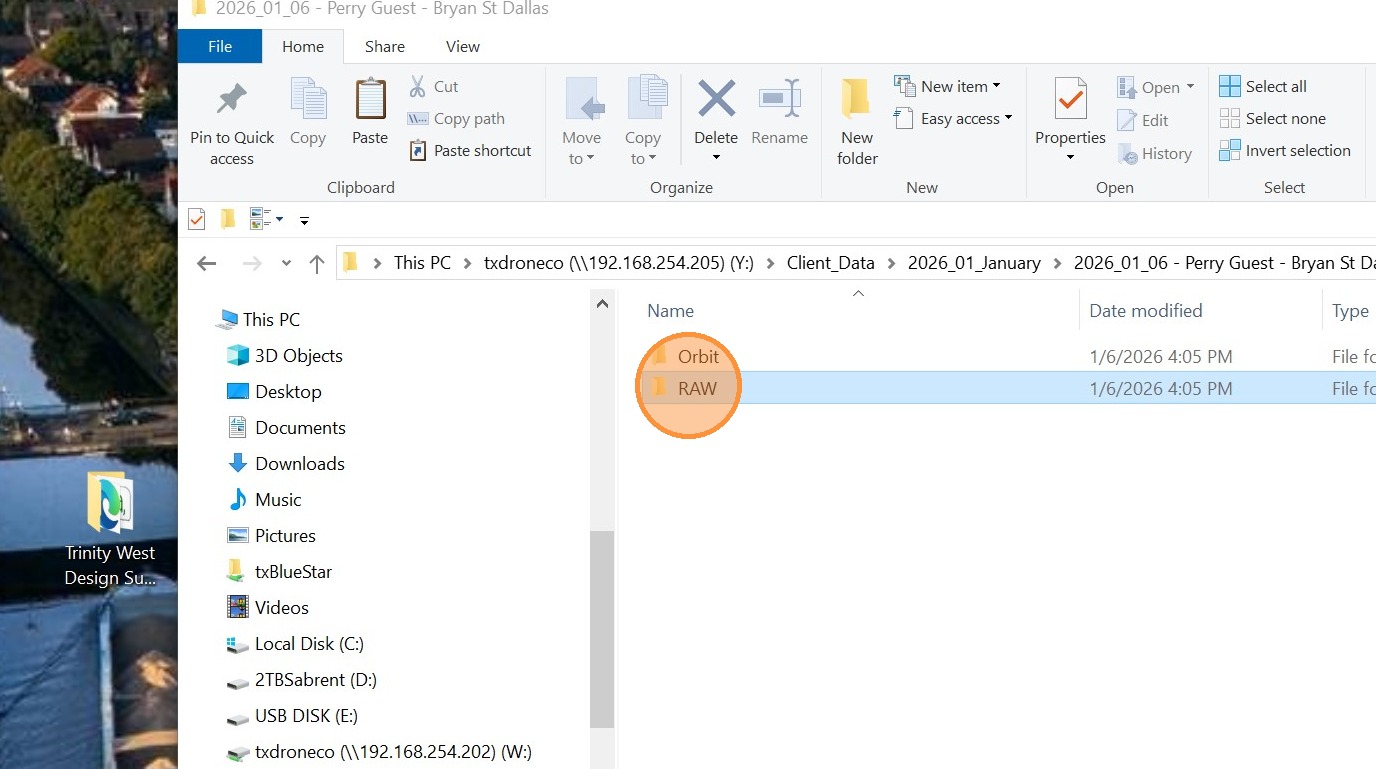The image size is (1376, 769).
Task: Go up one level with the Up arrow
Action: point(317,264)
